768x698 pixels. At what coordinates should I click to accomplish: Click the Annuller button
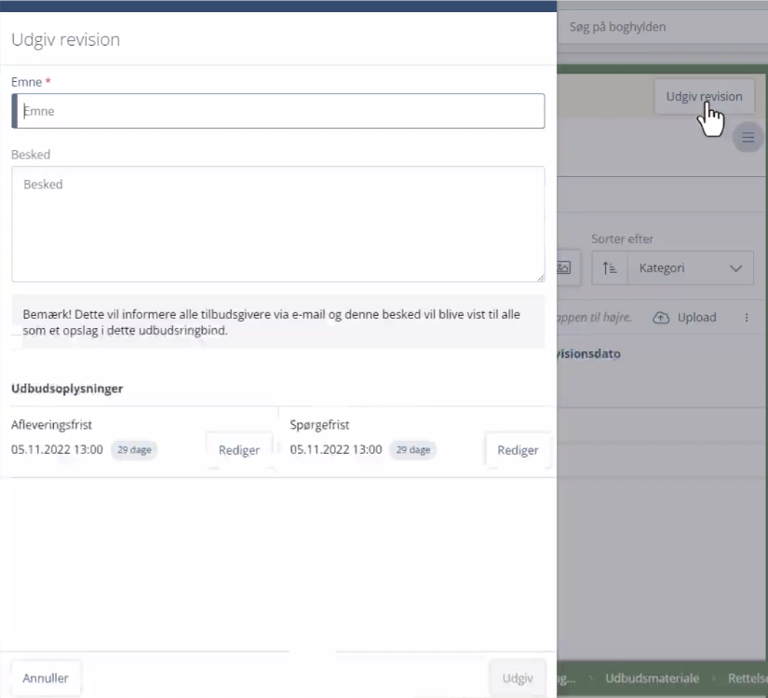click(46, 678)
